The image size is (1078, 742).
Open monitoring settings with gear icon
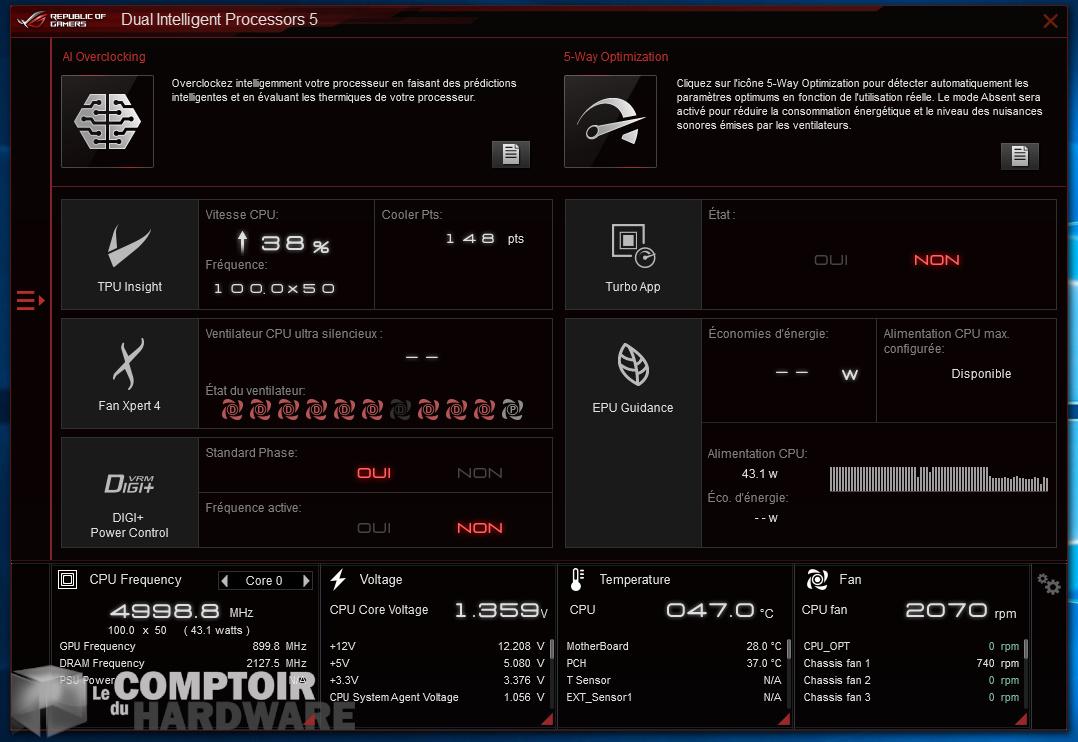[1049, 584]
